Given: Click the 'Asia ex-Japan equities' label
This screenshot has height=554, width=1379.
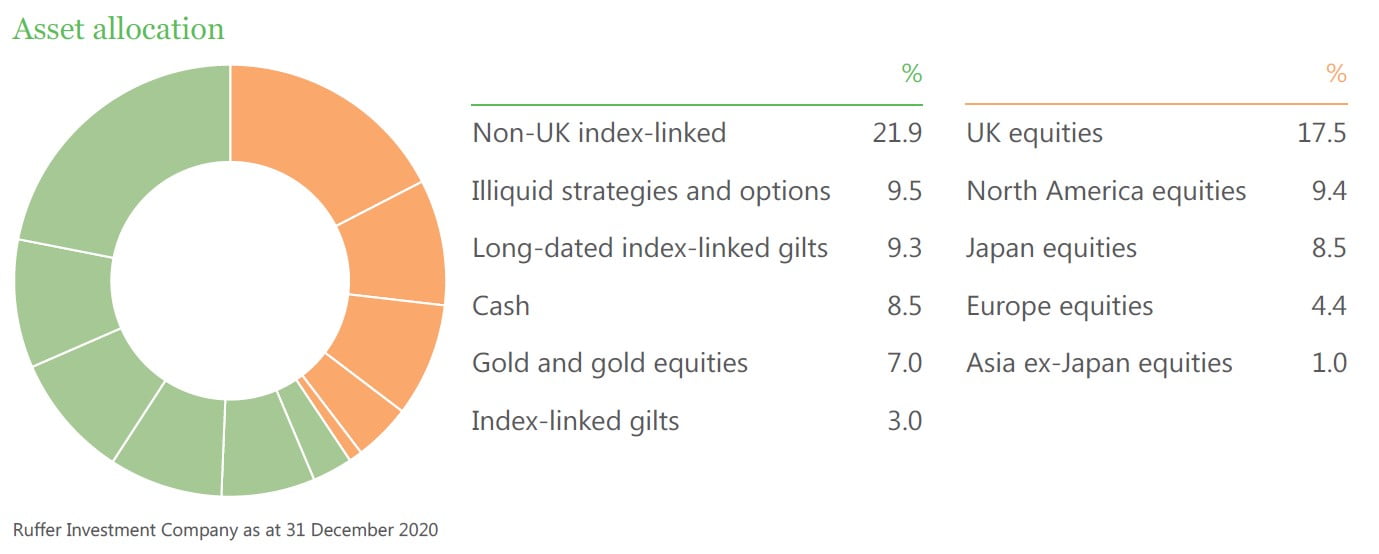Looking at the screenshot, I should (1099, 362).
